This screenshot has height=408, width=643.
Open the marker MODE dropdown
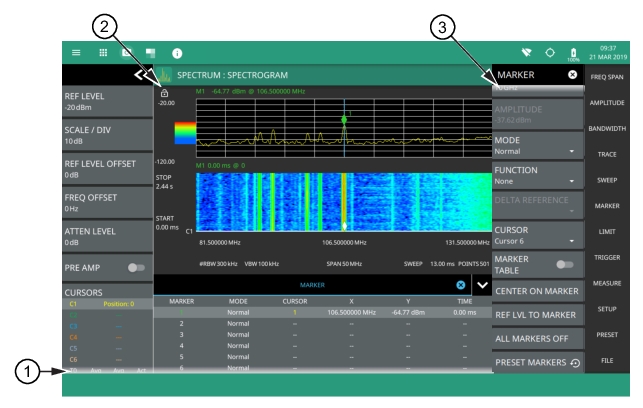pyautogui.click(x=533, y=146)
